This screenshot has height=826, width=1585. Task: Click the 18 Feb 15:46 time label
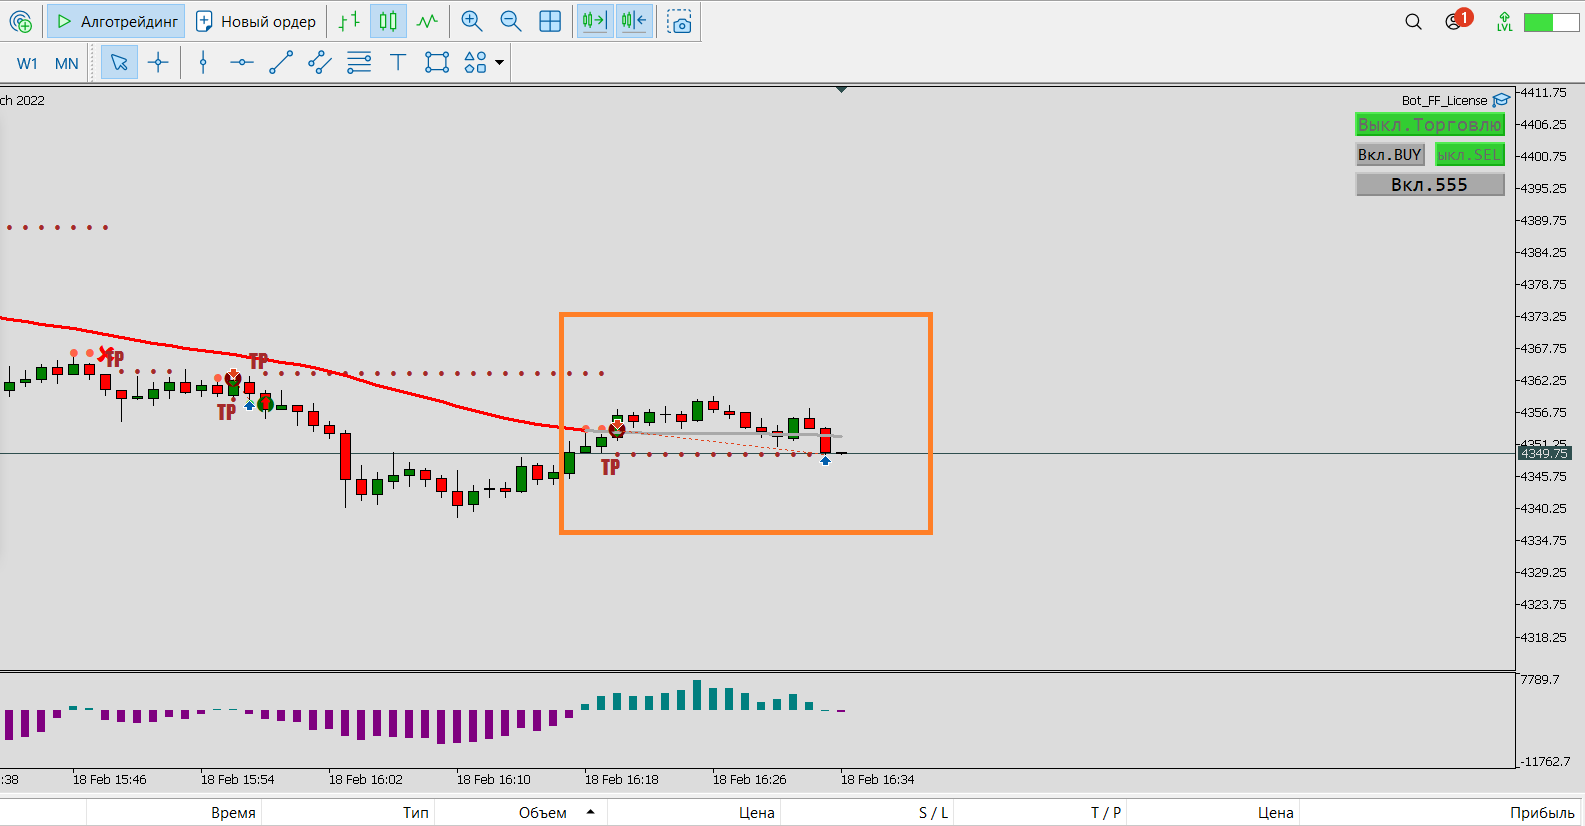click(110, 780)
